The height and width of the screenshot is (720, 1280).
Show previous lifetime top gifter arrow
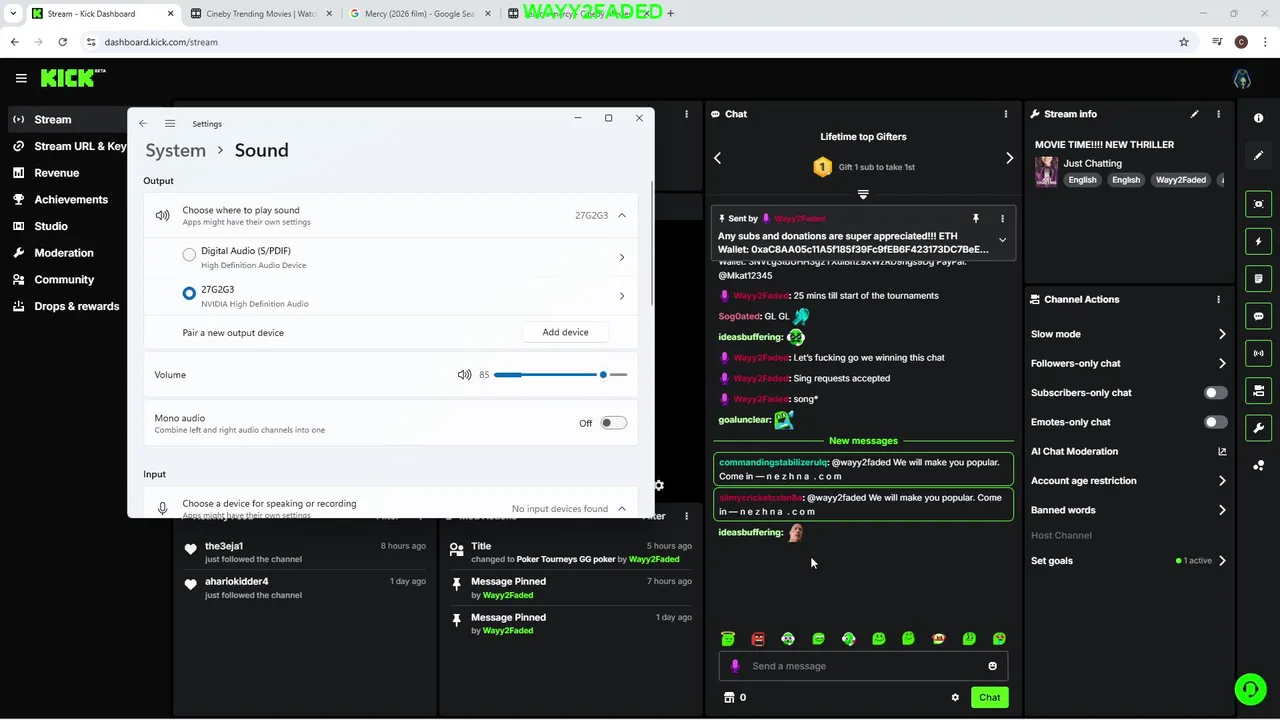click(717, 158)
